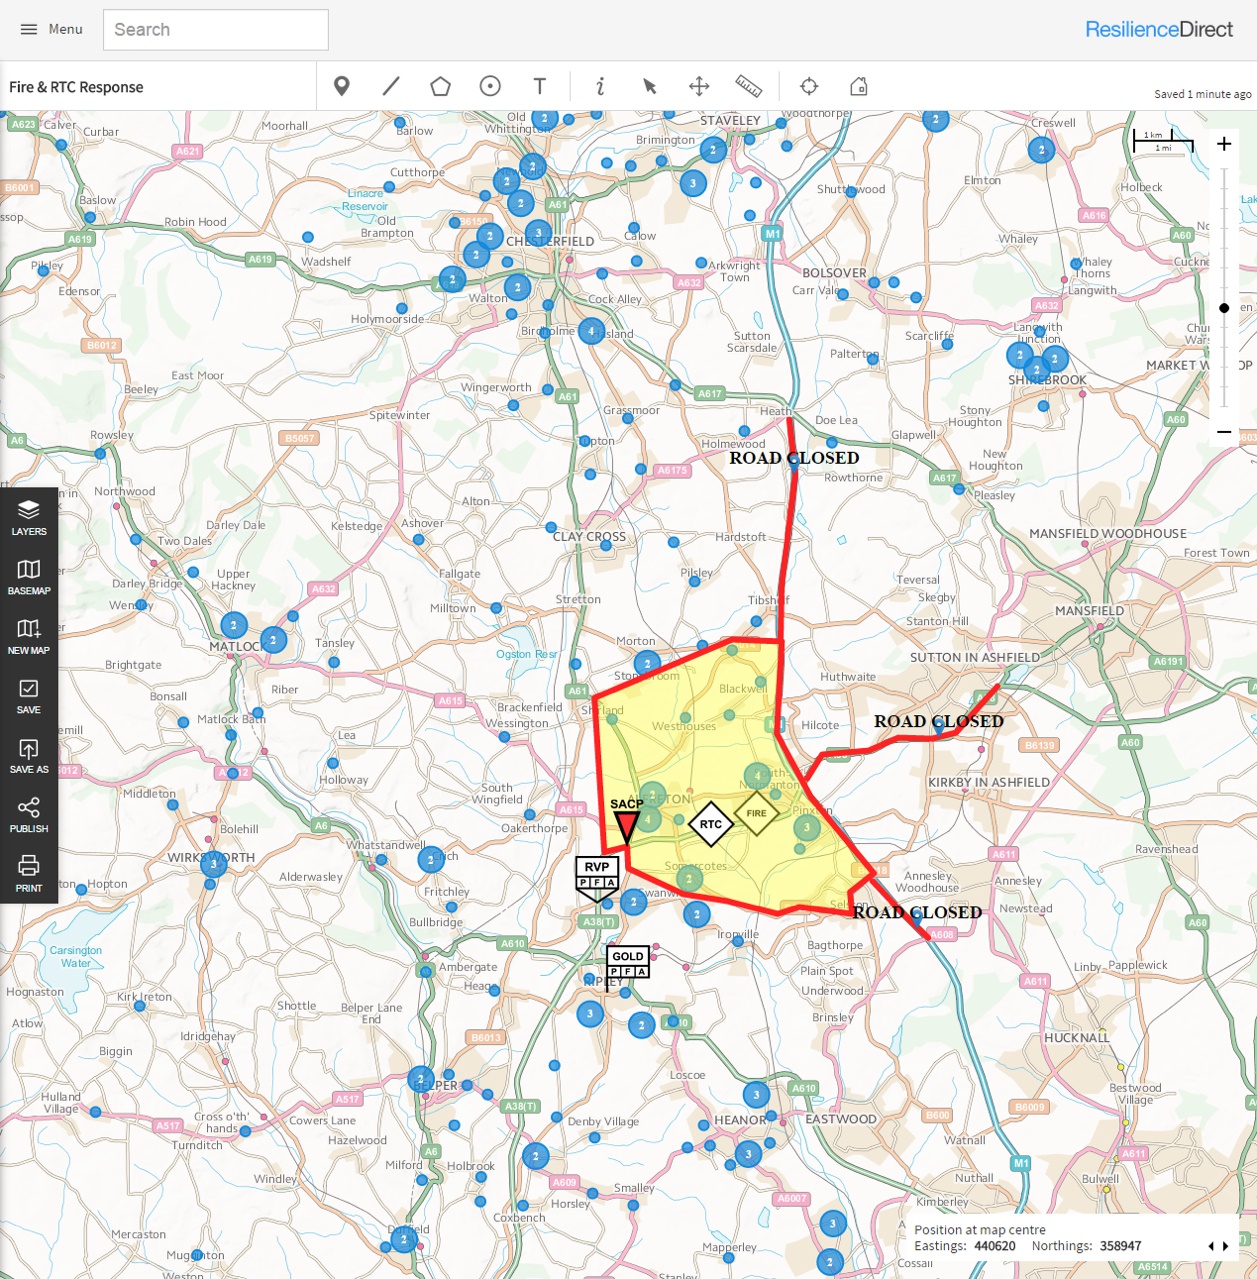Open the Basemap selector
This screenshot has width=1257, height=1280.
tap(29, 577)
